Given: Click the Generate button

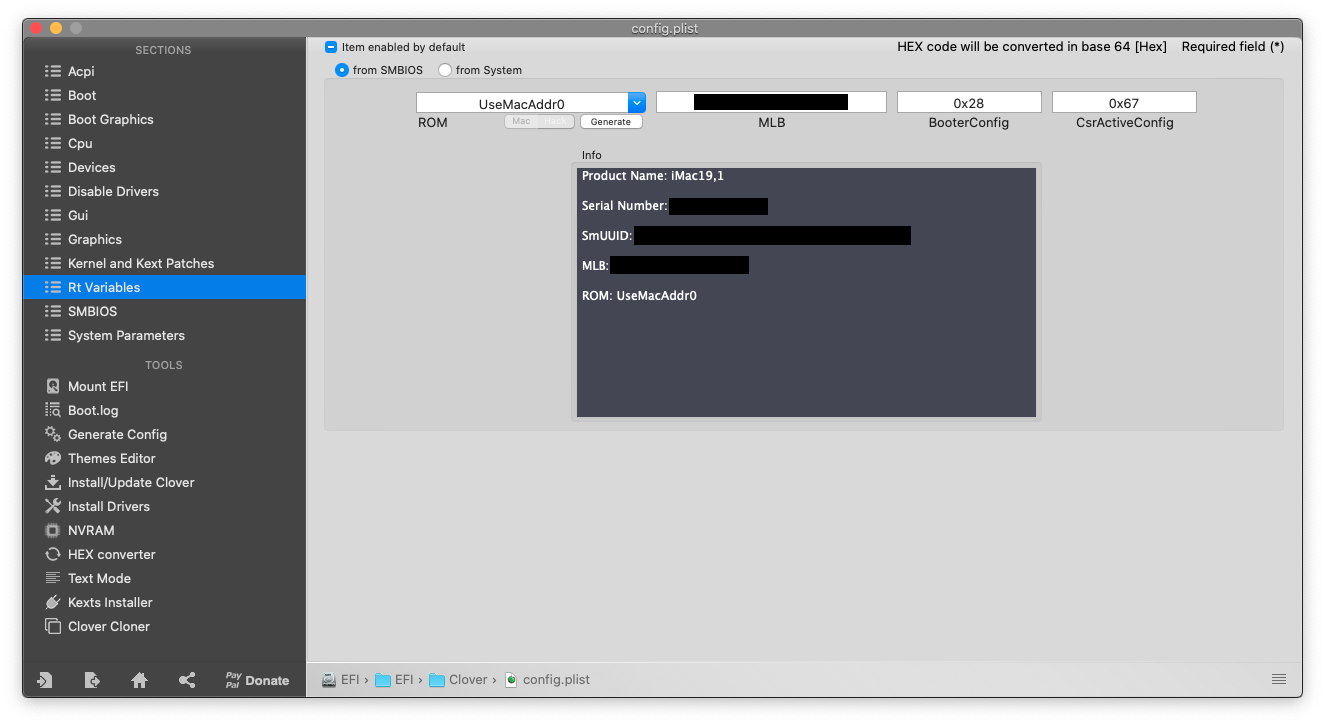Looking at the screenshot, I should click(x=611, y=122).
